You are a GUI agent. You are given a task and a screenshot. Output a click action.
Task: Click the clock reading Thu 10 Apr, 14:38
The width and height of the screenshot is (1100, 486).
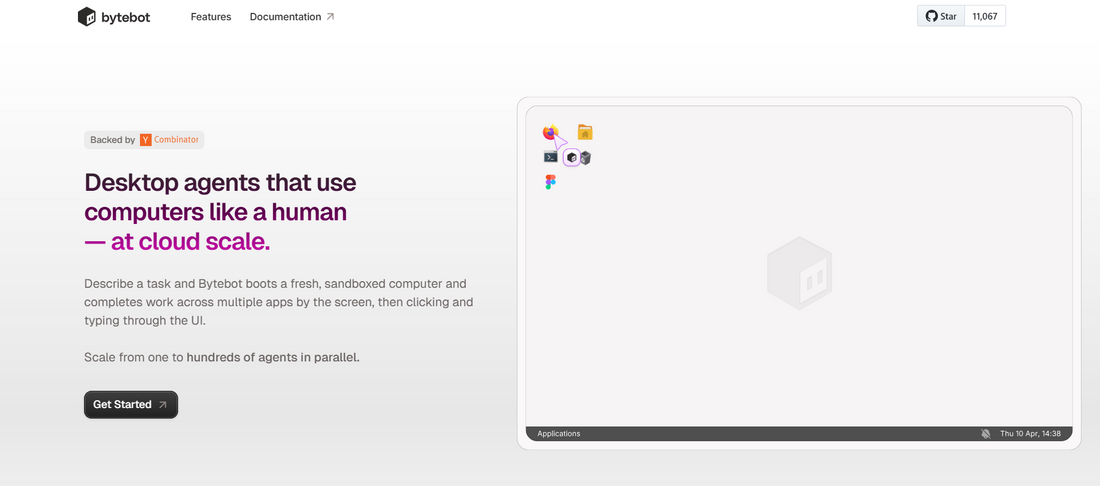1031,433
